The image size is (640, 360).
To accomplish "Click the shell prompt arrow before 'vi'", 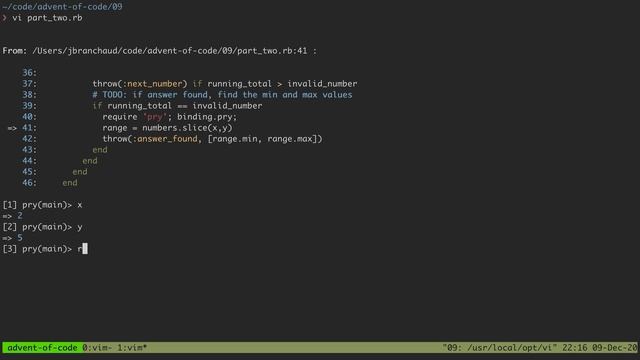I will tap(4, 18).
